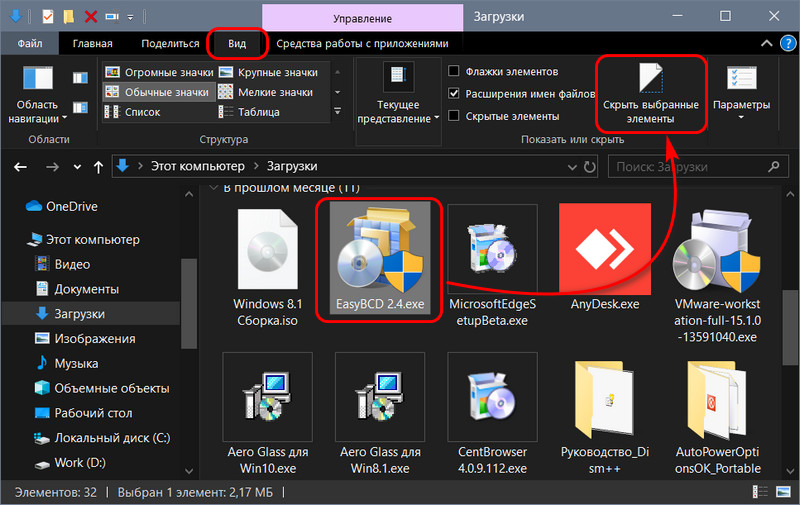Tick the Скрытые элементы checkbox
This screenshot has height=505, width=800.
point(454,116)
